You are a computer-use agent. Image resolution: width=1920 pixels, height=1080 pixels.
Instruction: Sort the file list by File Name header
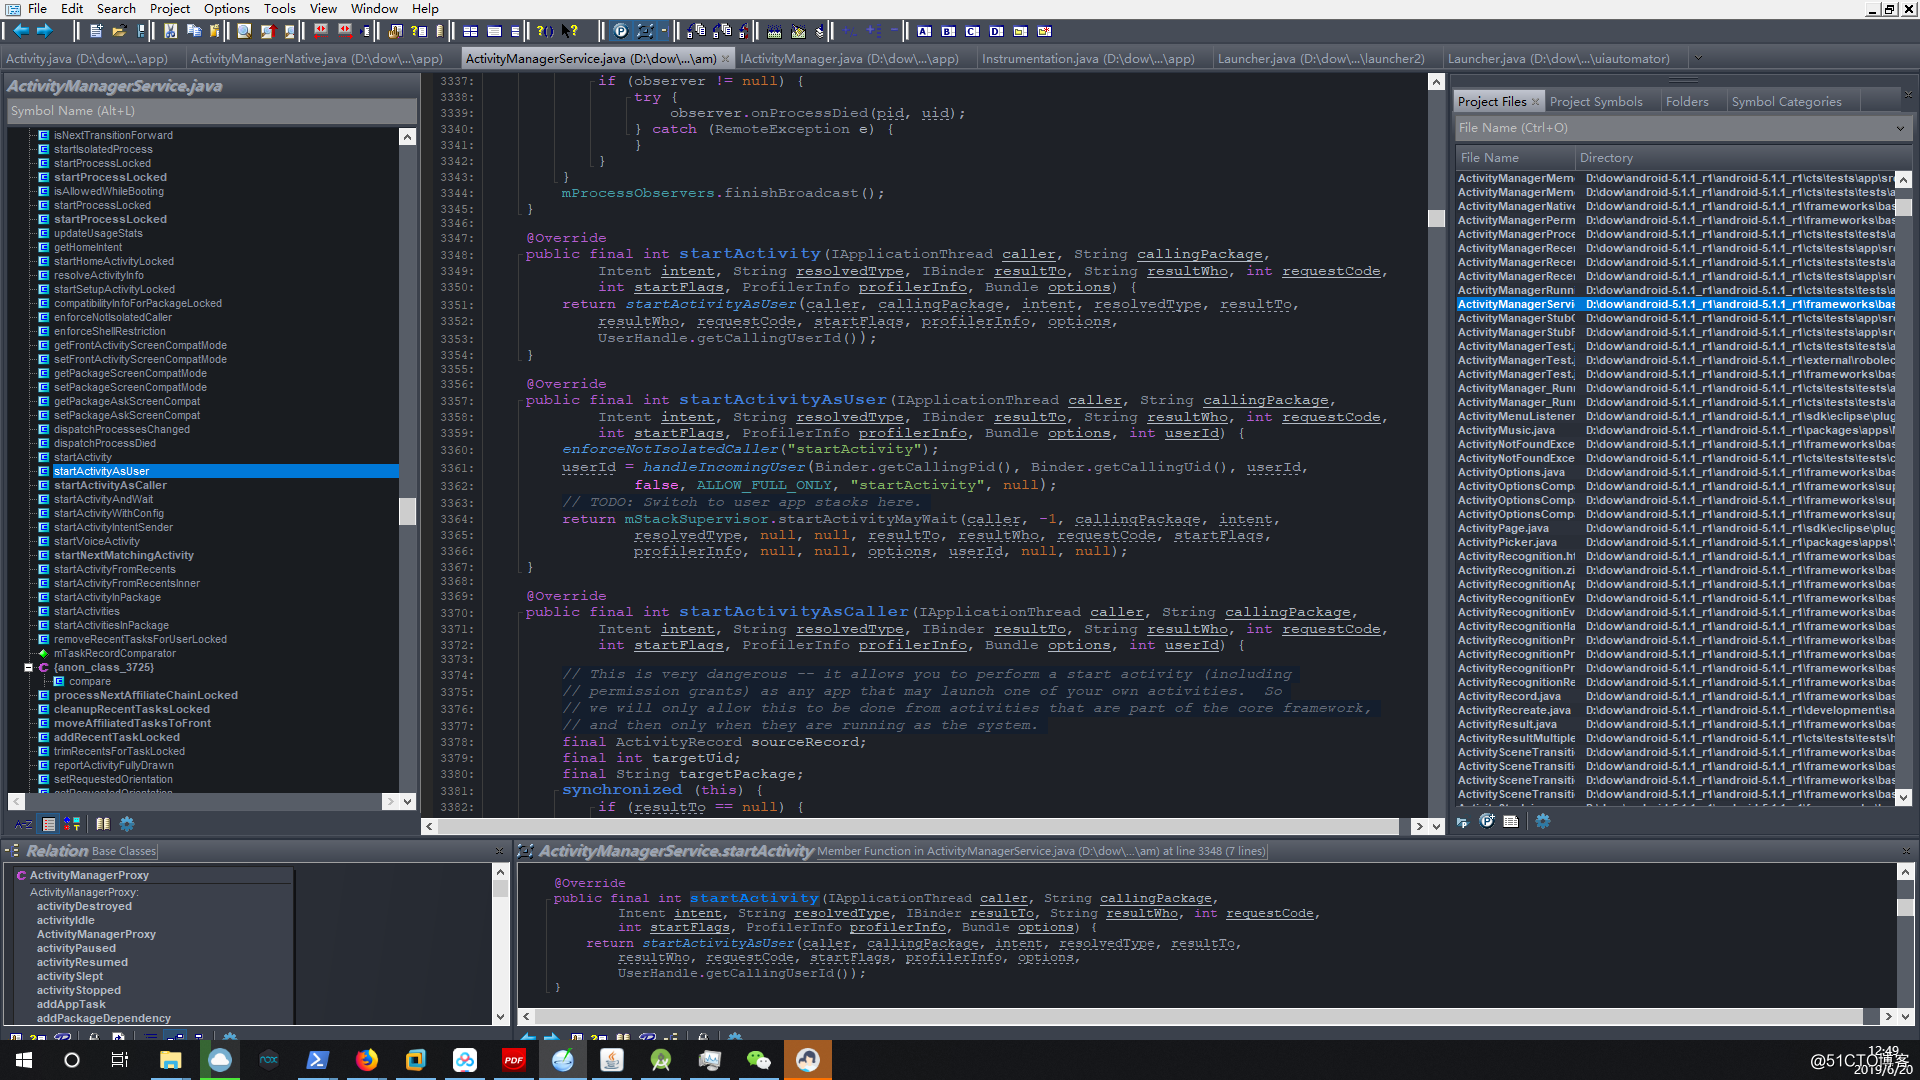[1514, 158]
